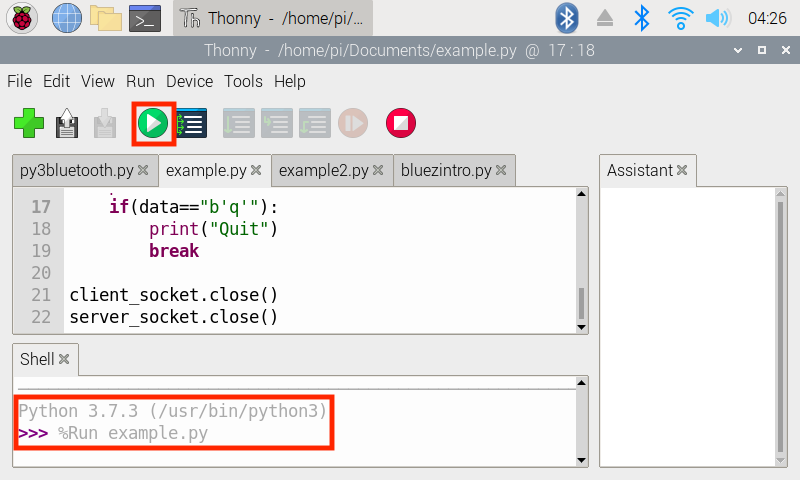Screen dimensions: 800x480
Task: Click the if(data=="b'q'") line
Action: [x=193, y=207]
